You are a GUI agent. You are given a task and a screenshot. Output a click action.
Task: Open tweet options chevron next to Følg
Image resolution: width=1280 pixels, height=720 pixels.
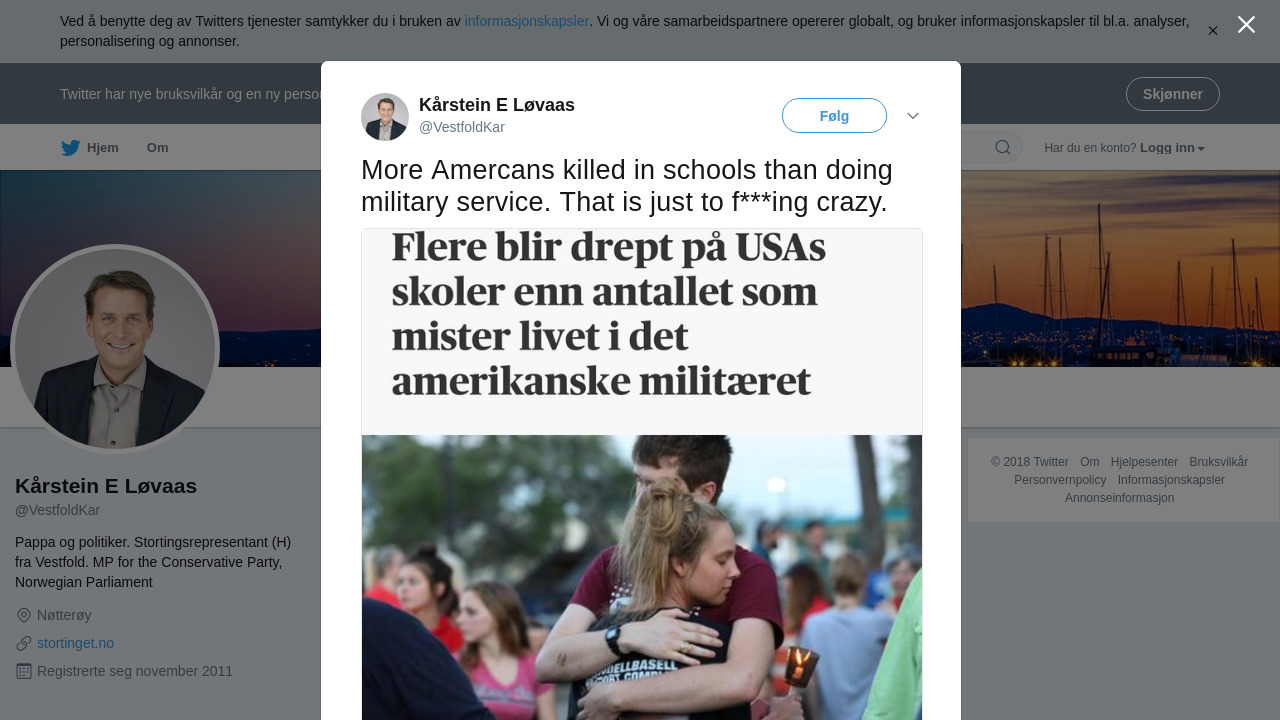[x=913, y=116]
